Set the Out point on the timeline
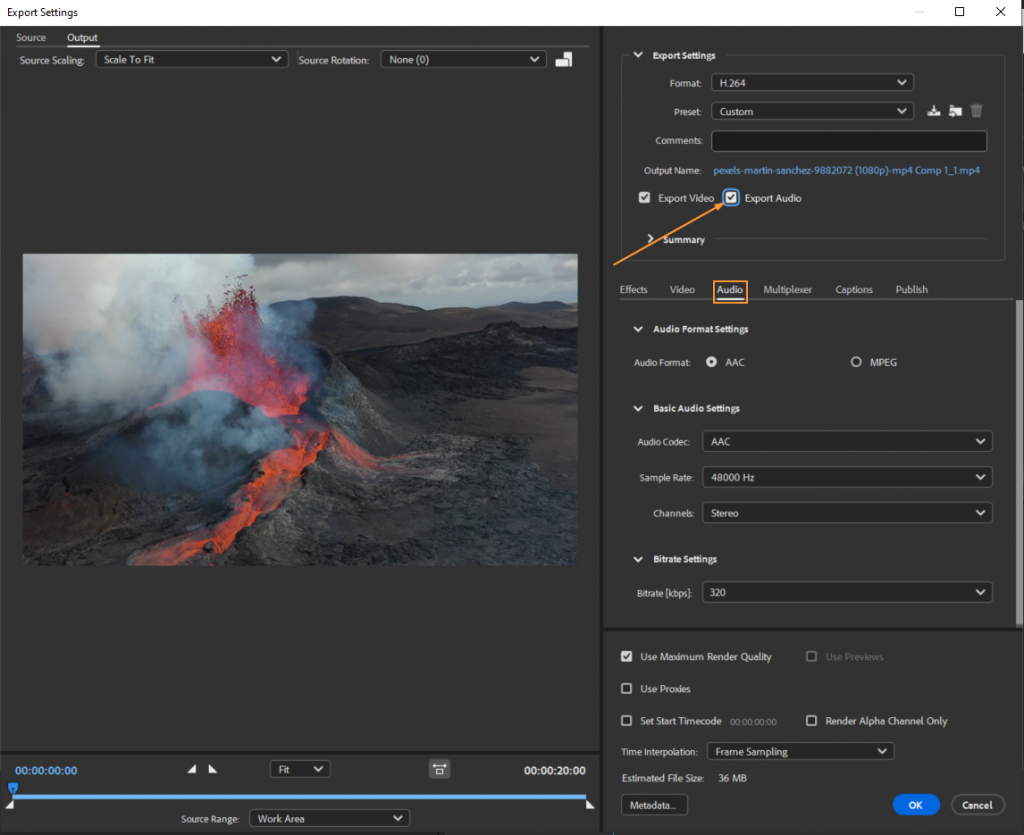Screen dimensions: 1024x835 211,769
